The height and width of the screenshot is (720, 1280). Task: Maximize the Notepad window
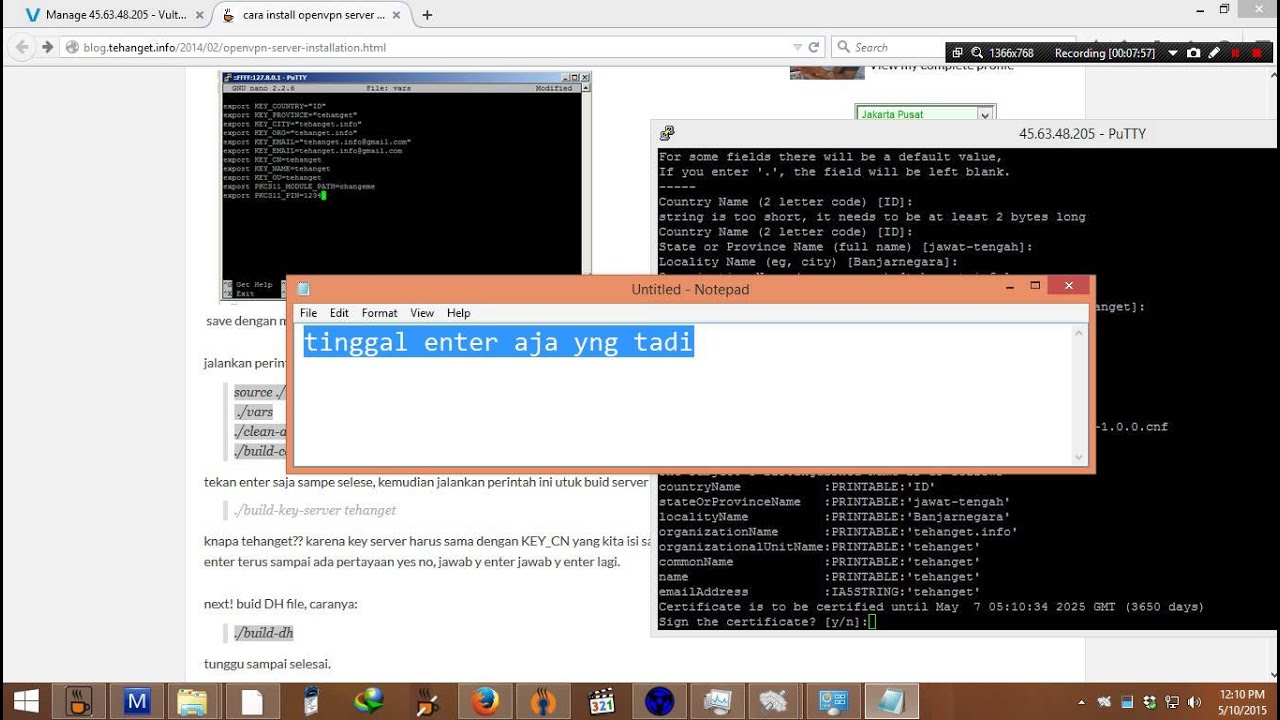click(1035, 286)
